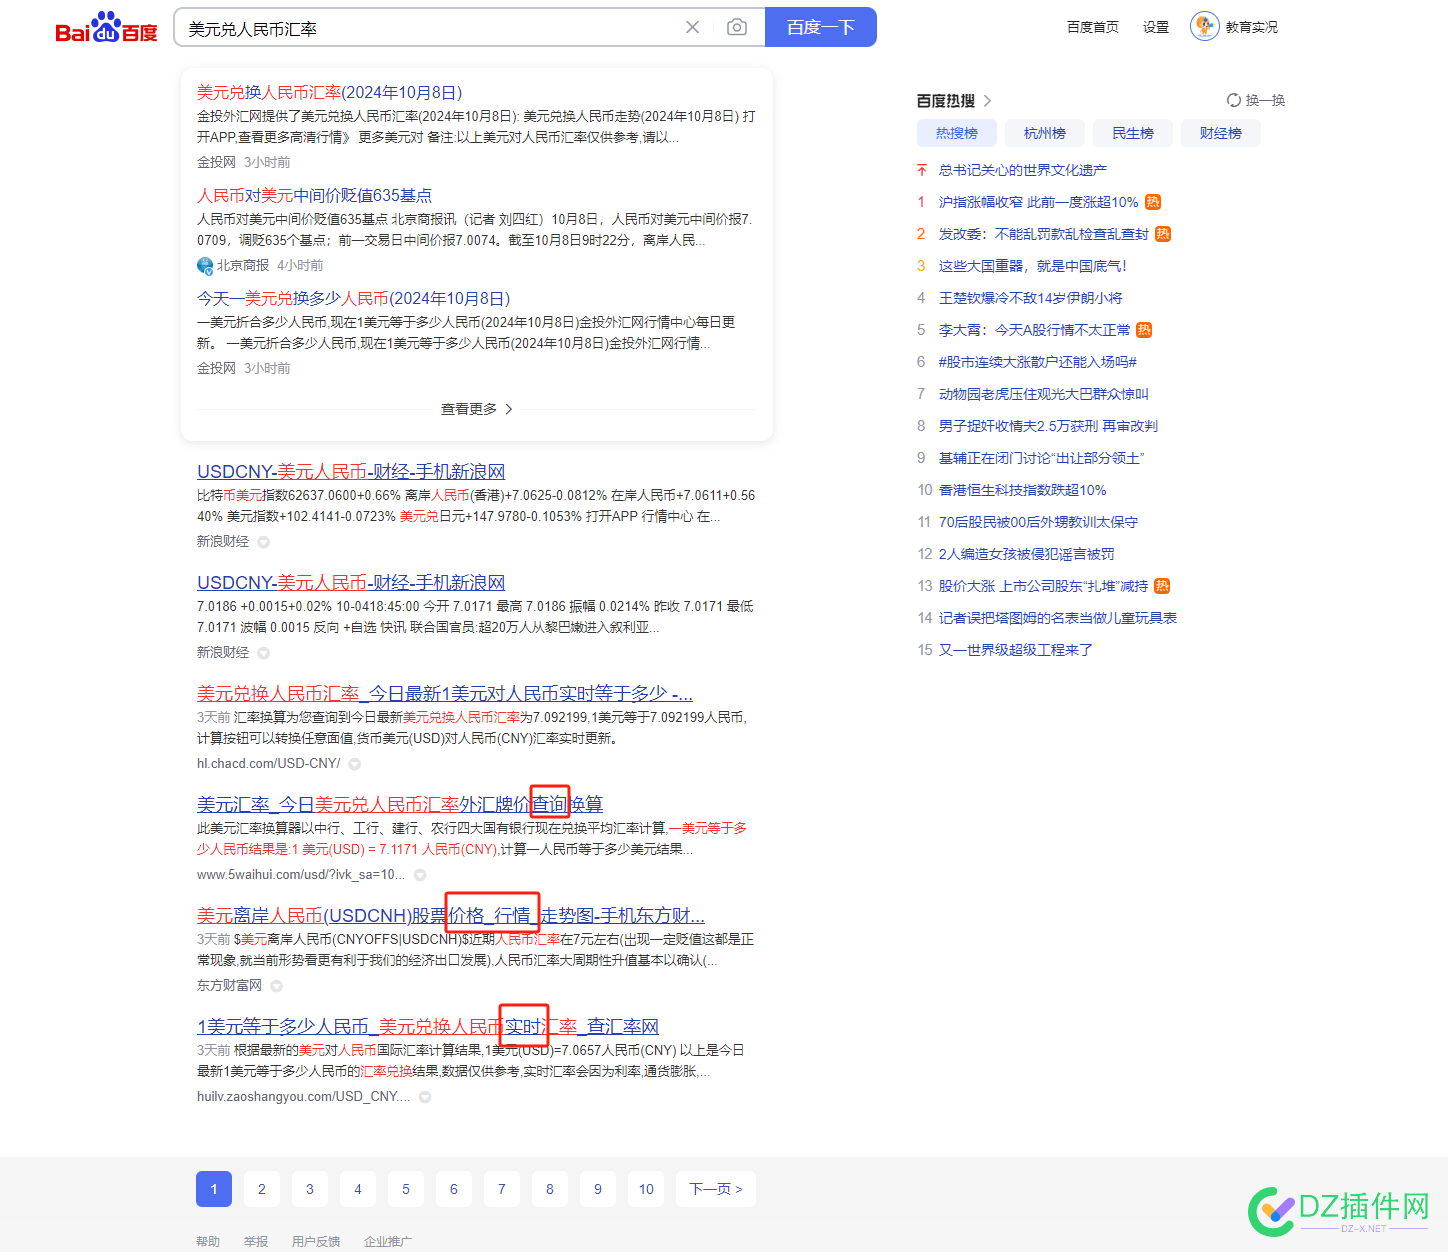Click 金投网 source under first news result
The image size is (1448, 1252).
(216, 162)
